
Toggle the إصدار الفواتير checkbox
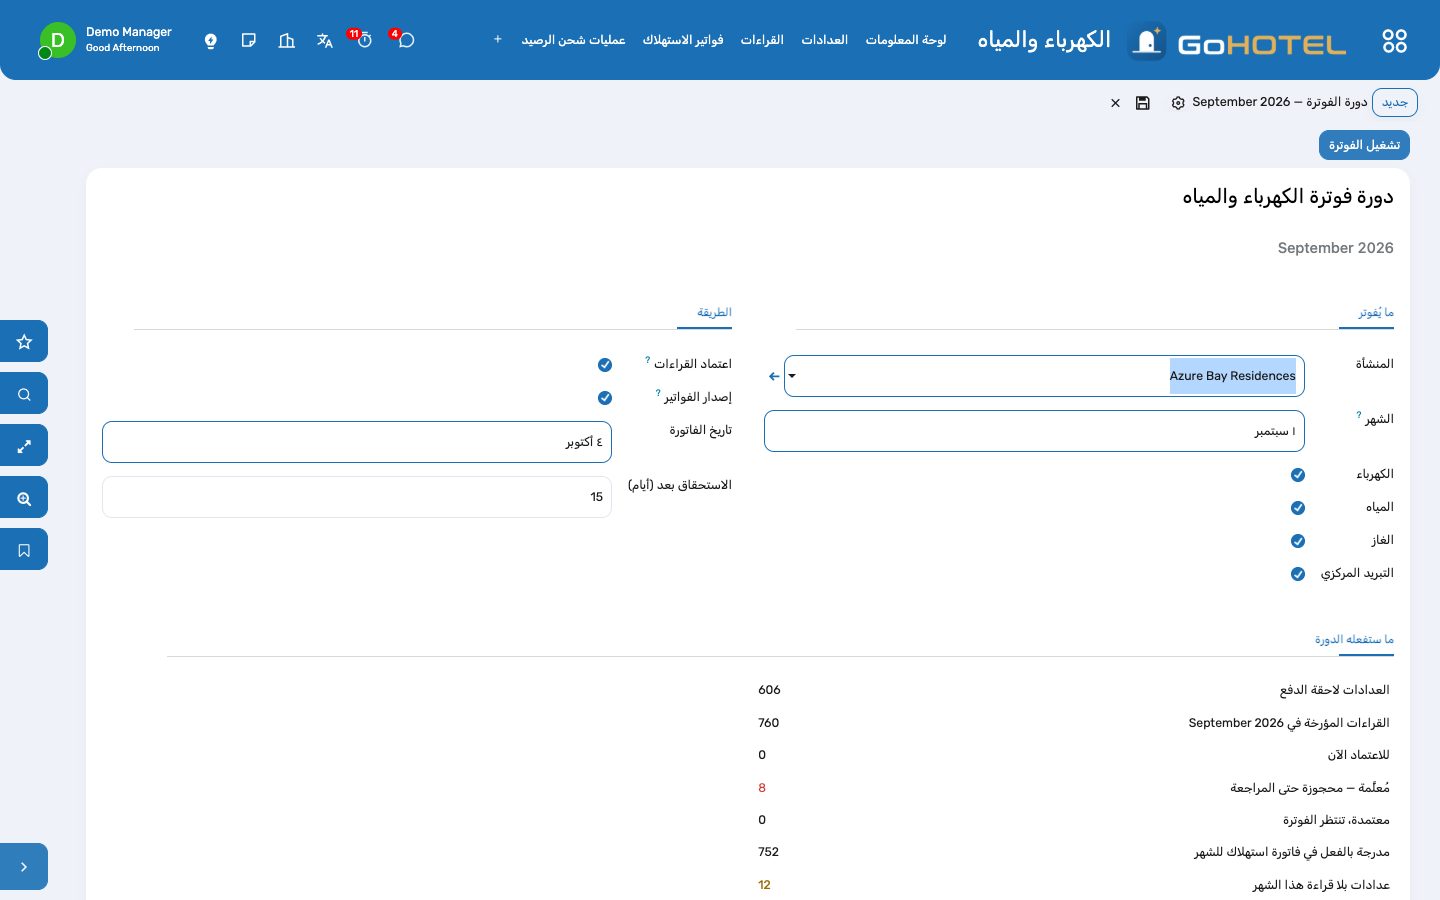(x=605, y=398)
